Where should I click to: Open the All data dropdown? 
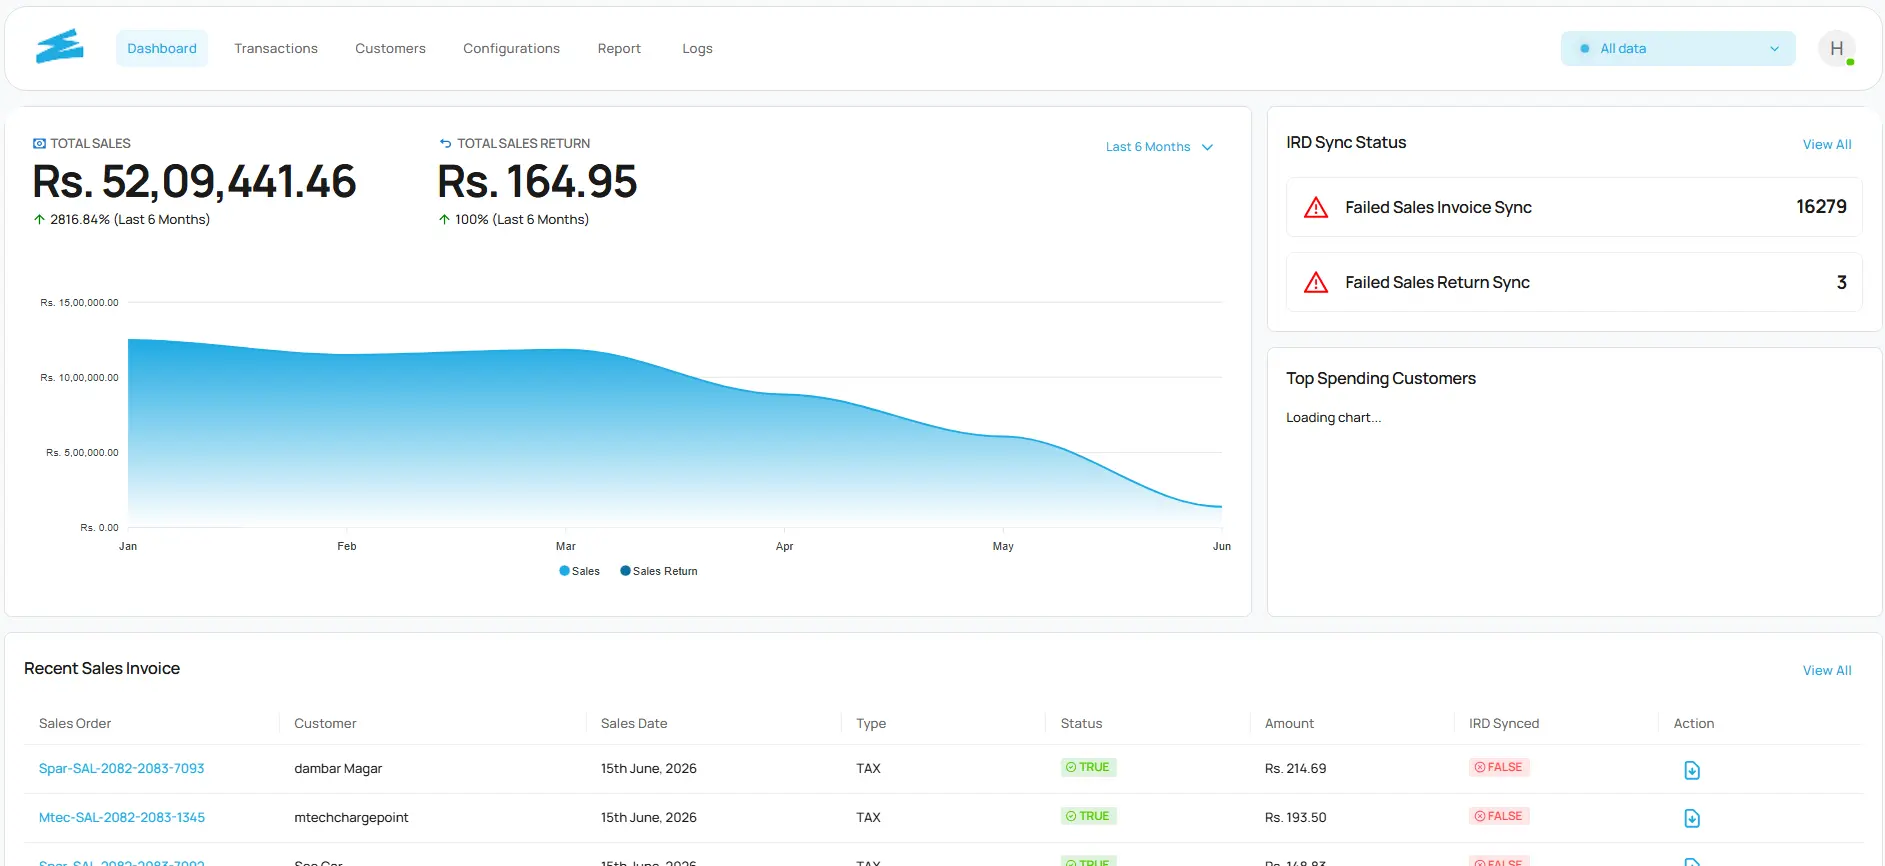tap(1677, 48)
